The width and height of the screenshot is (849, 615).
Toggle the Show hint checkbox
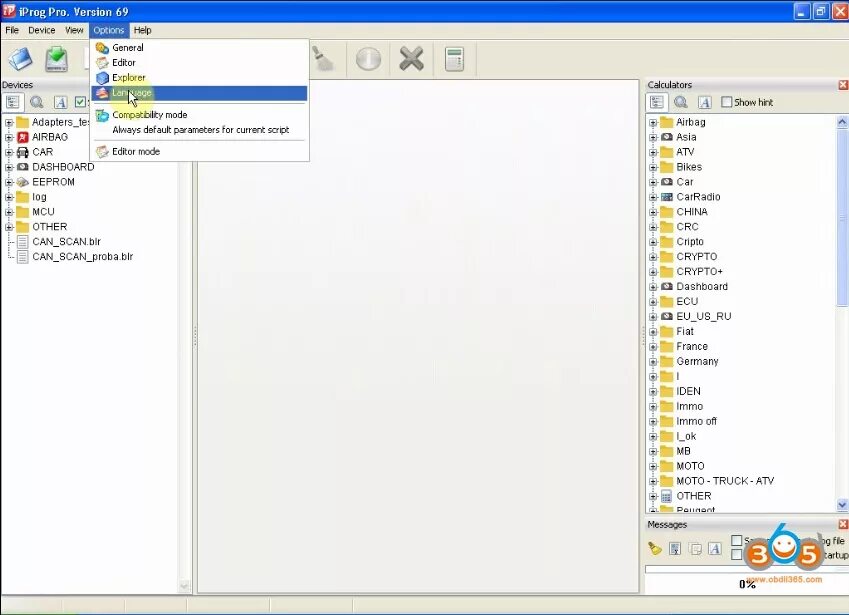727,102
